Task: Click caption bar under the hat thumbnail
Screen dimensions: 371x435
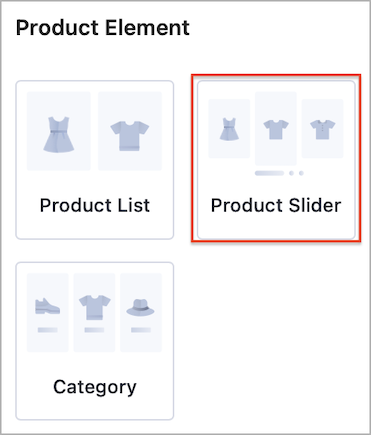Action: (x=141, y=330)
